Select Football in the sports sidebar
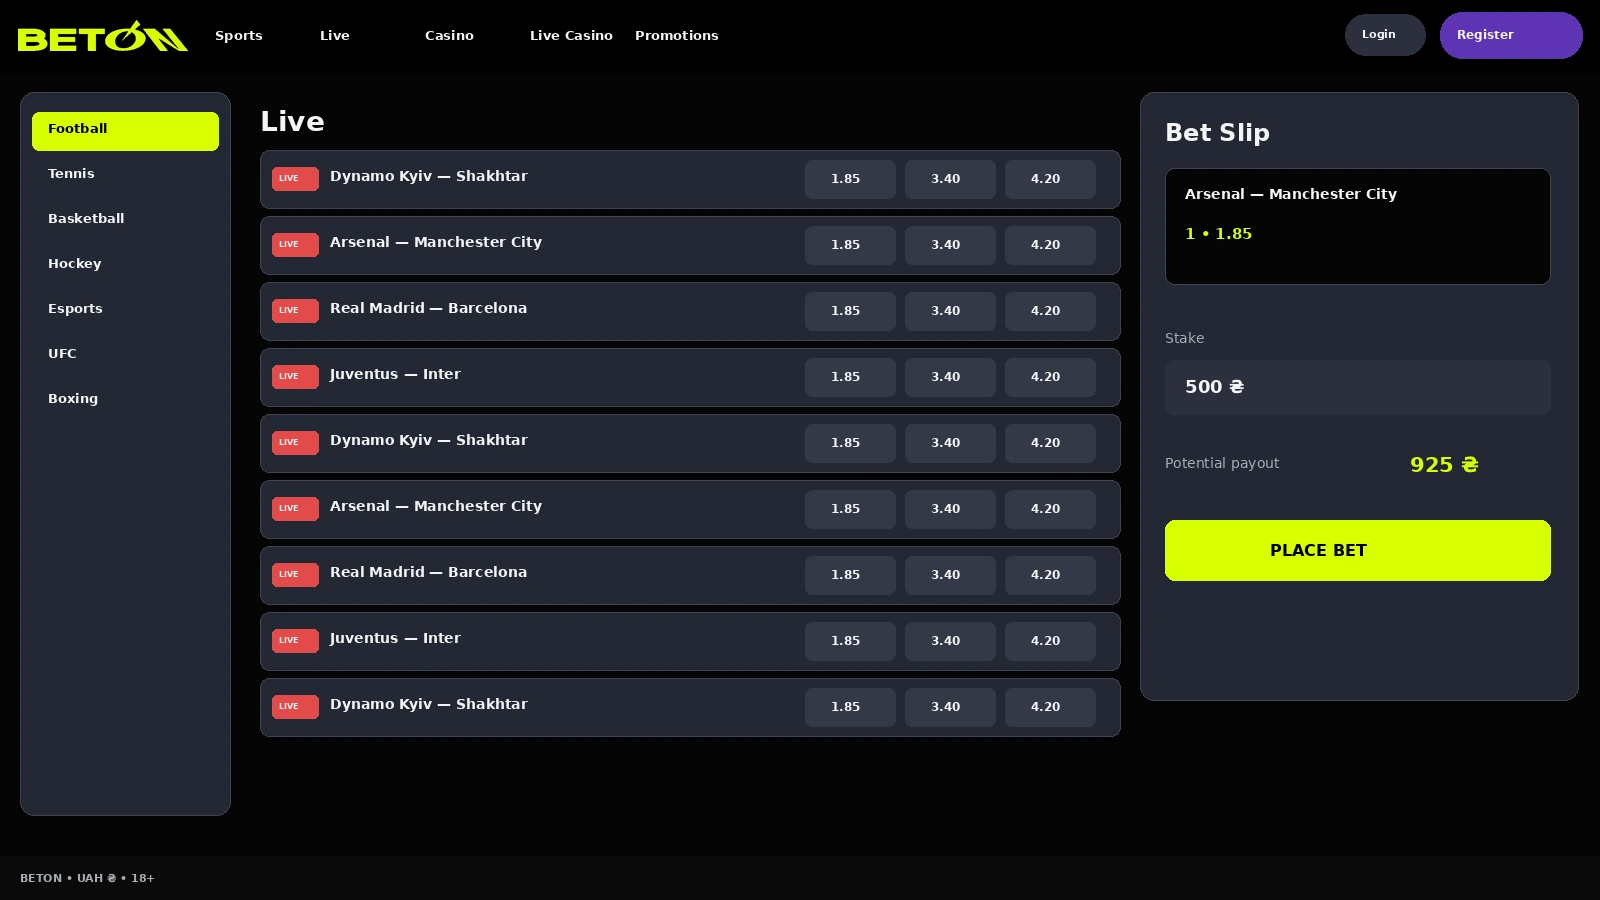 (x=125, y=131)
